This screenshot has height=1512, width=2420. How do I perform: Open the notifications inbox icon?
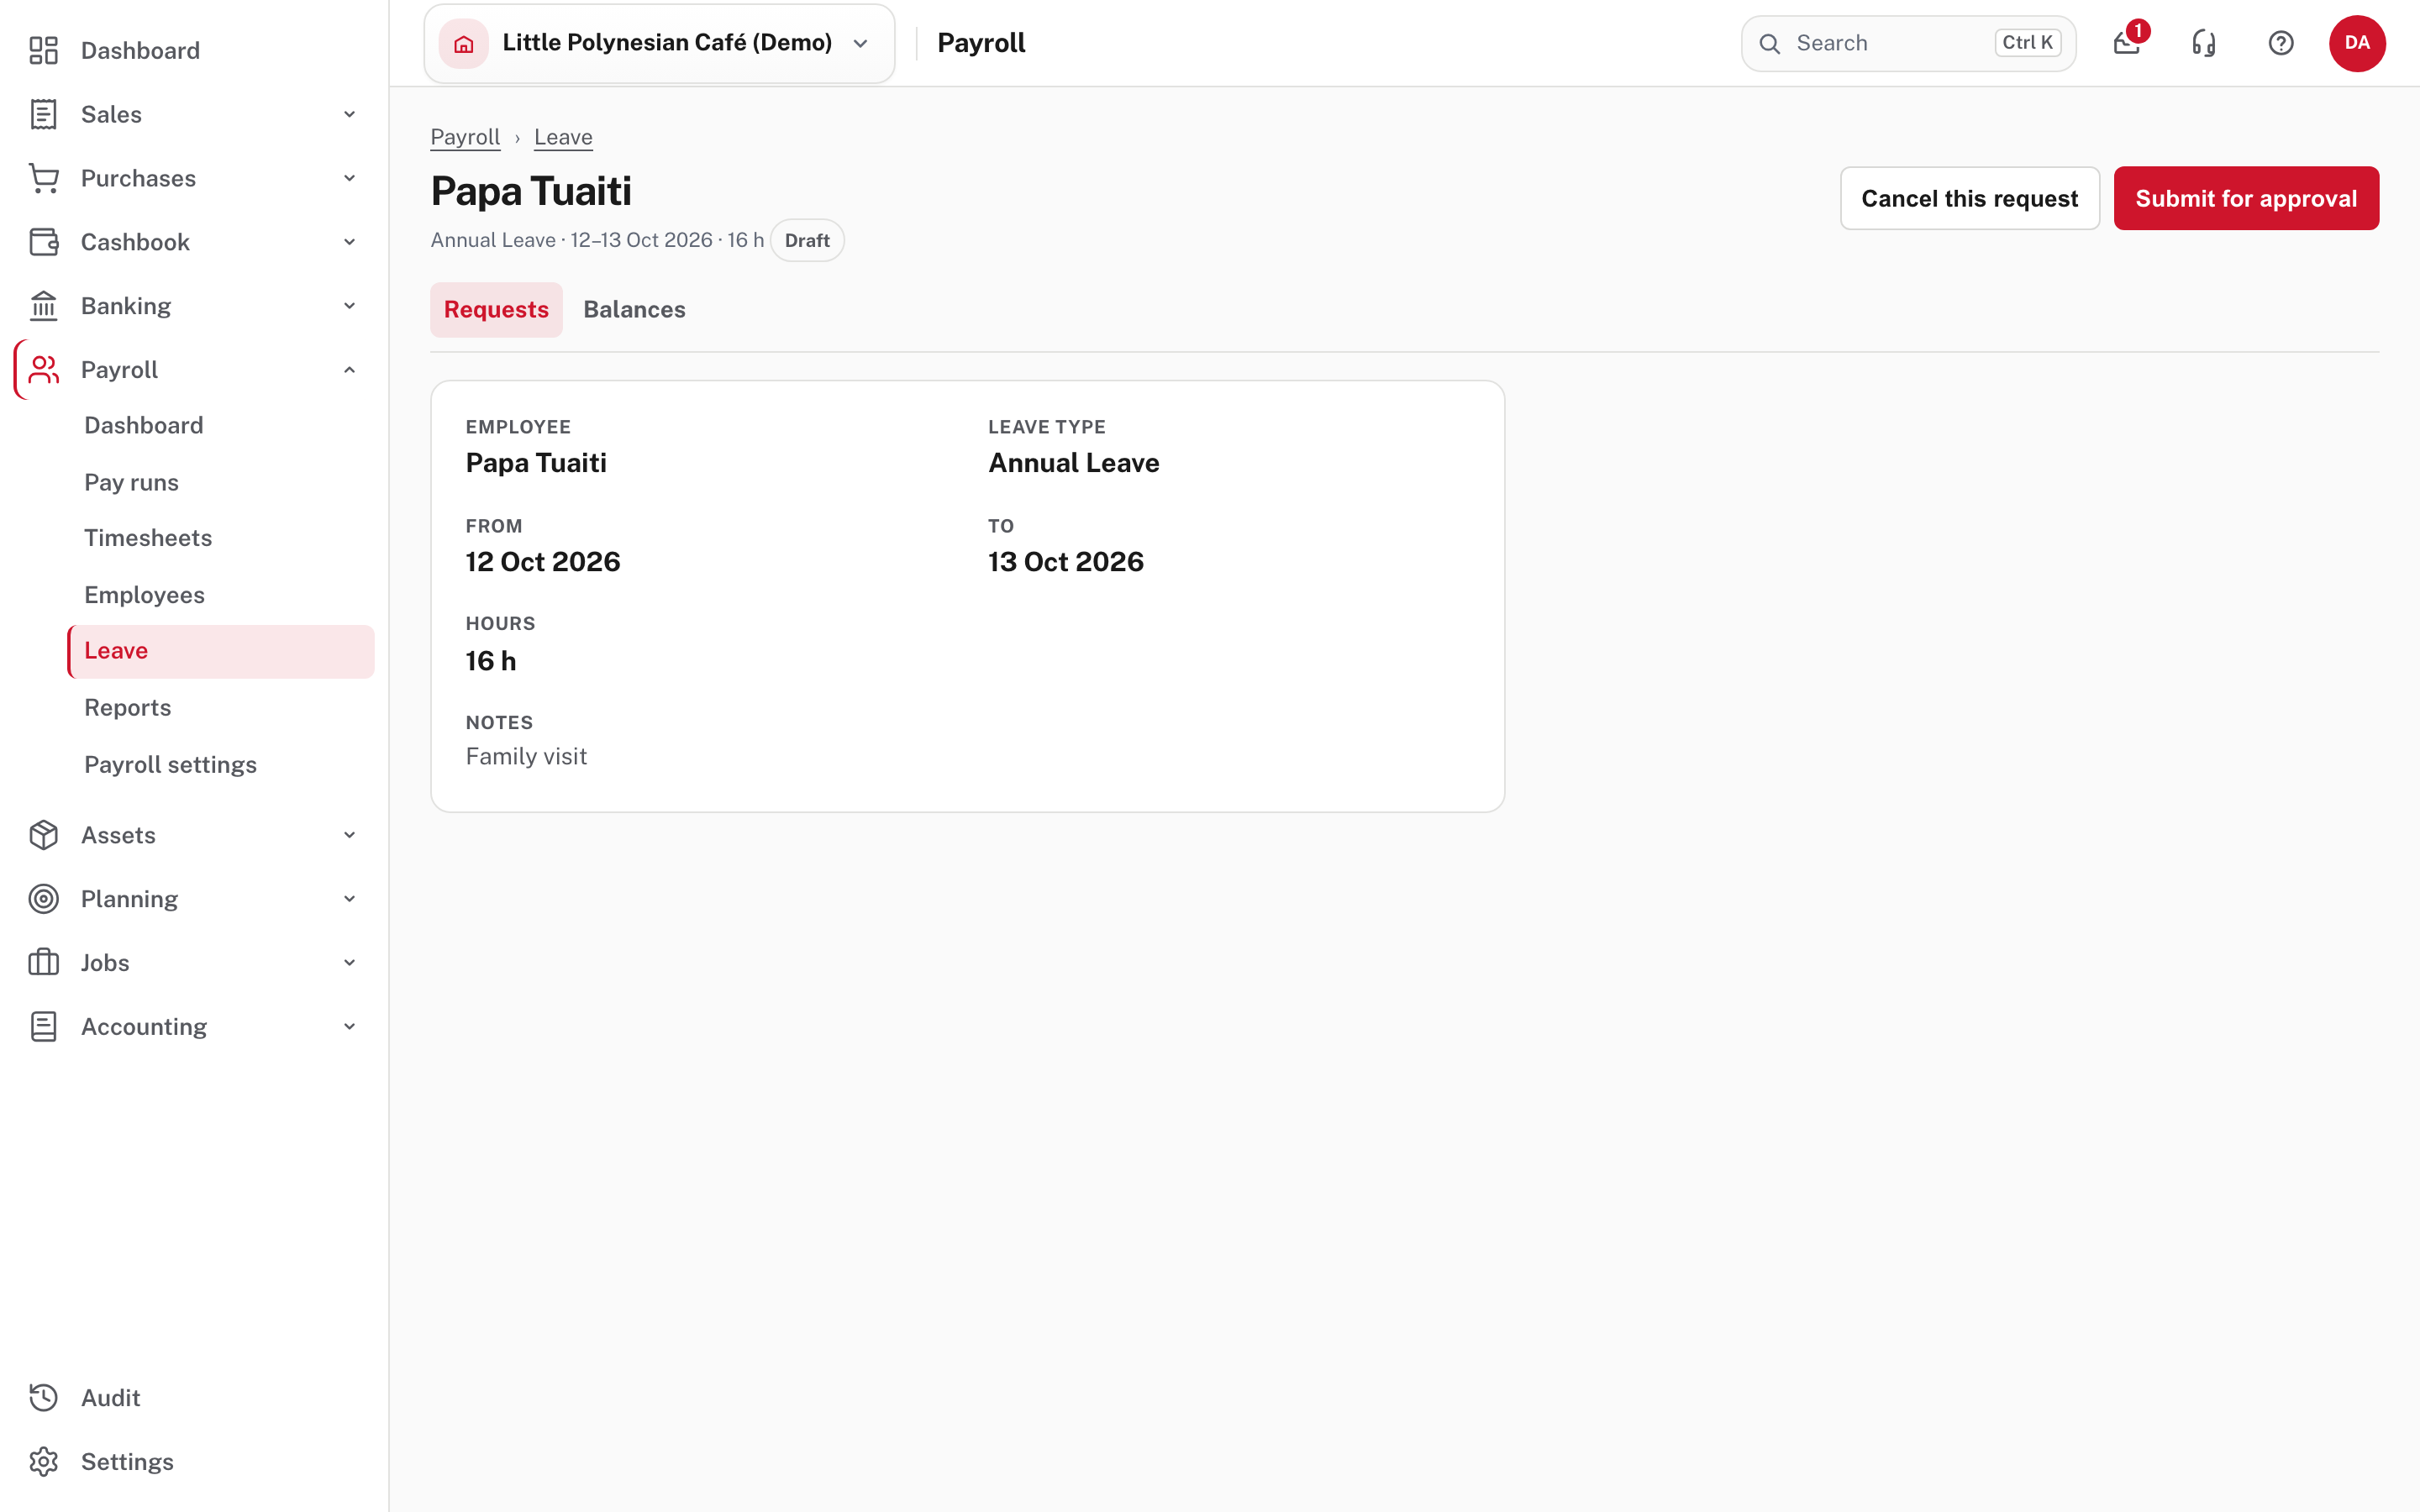[2127, 43]
